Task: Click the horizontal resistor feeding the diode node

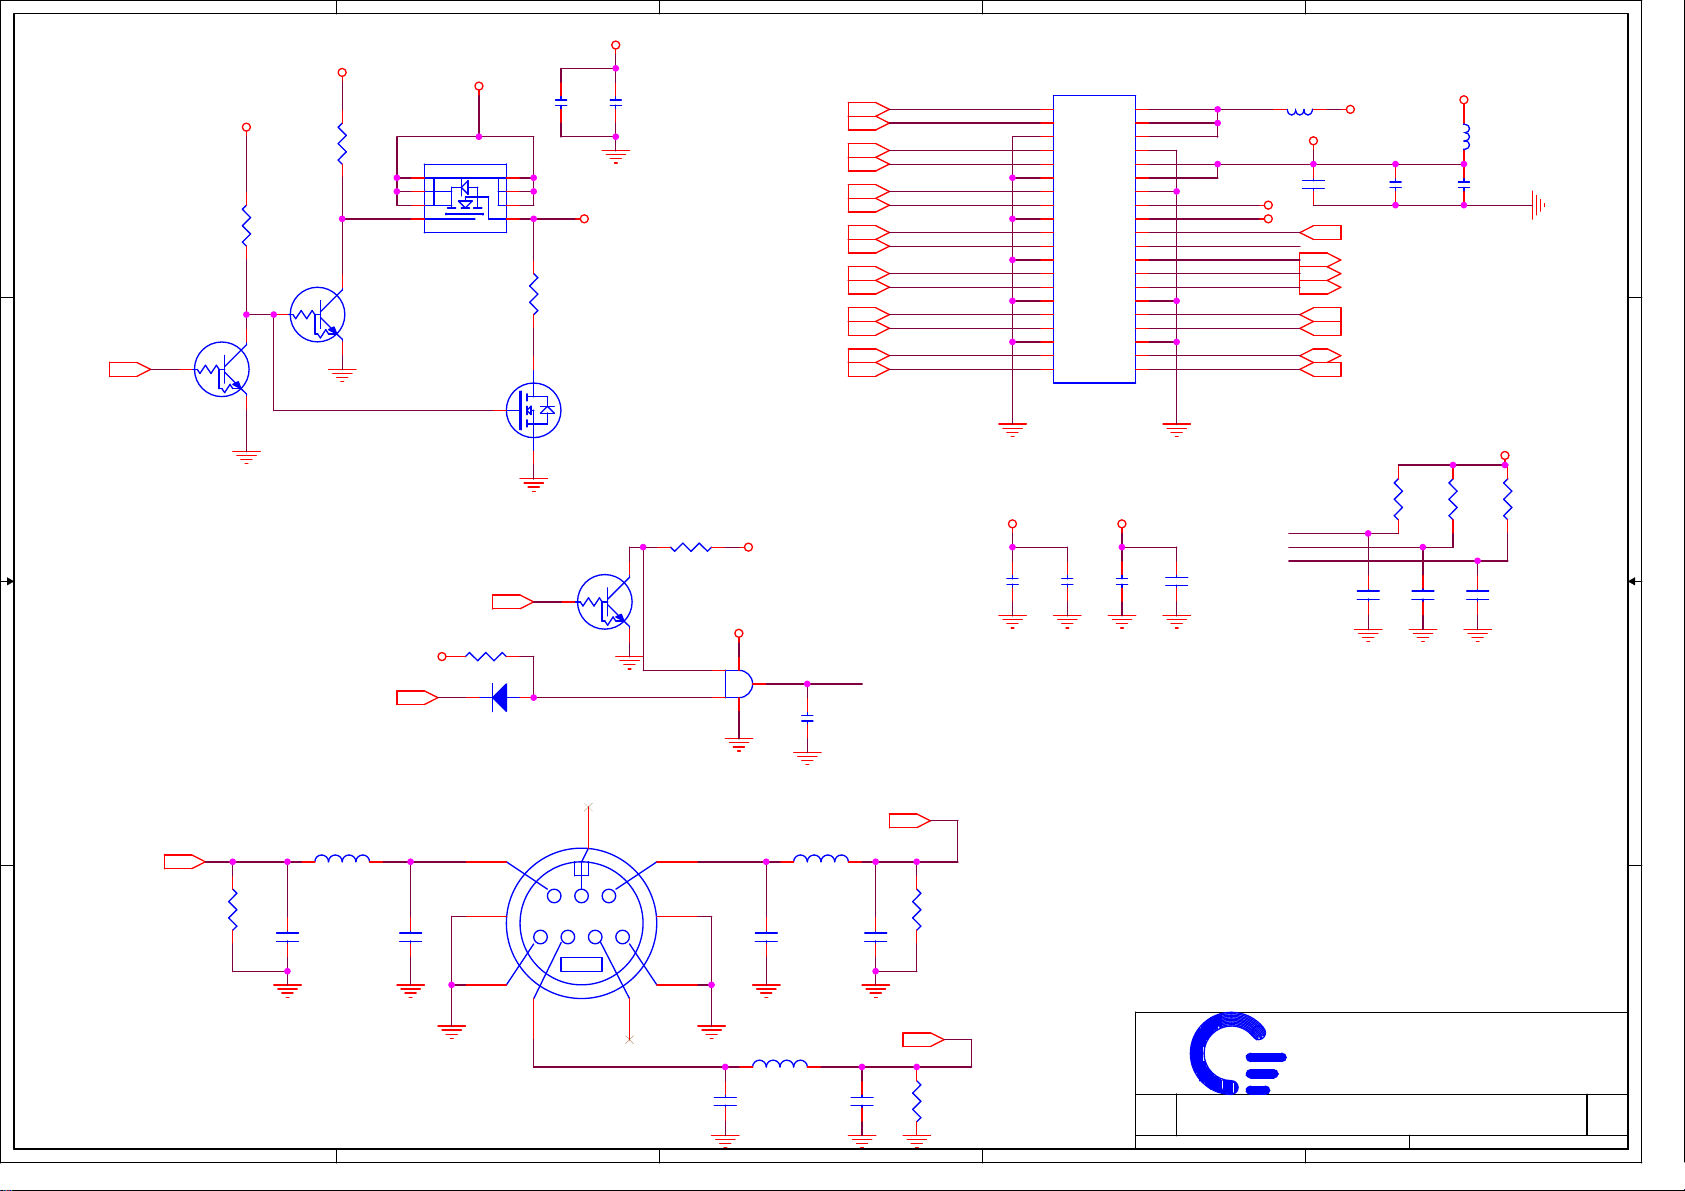Action: [486, 656]
